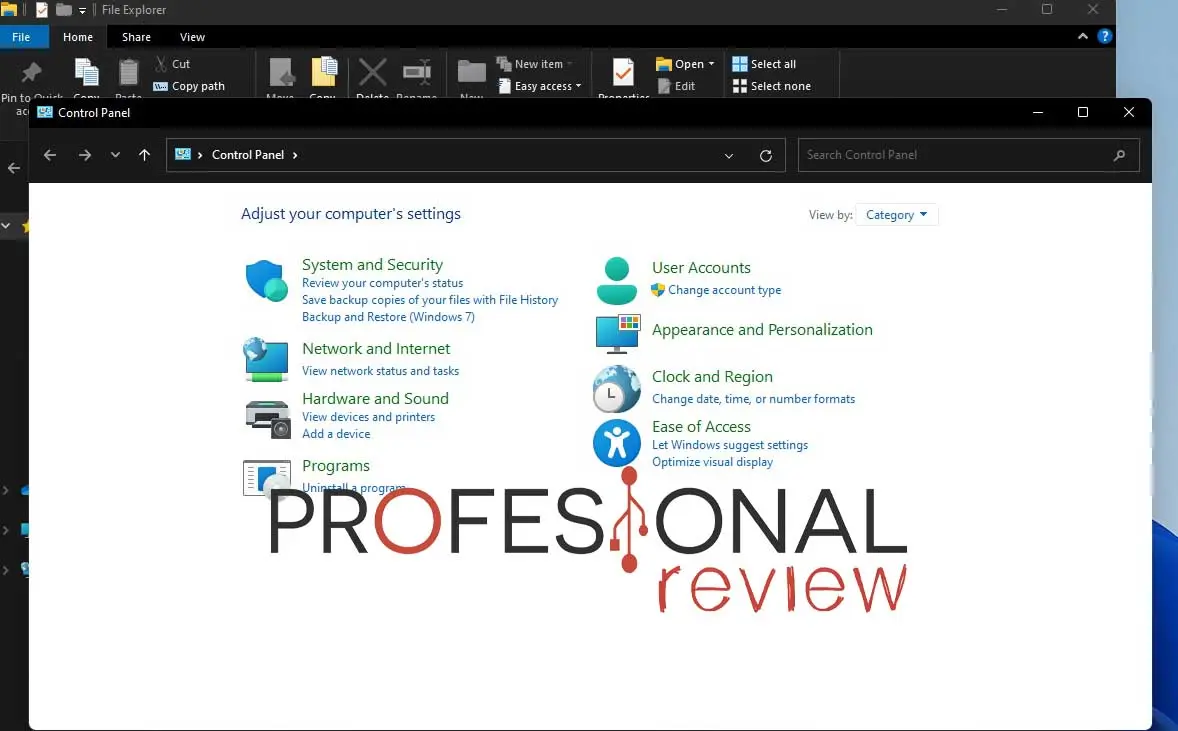Open the Programs category link
1178x731 pixels.
tap(336, 466)
